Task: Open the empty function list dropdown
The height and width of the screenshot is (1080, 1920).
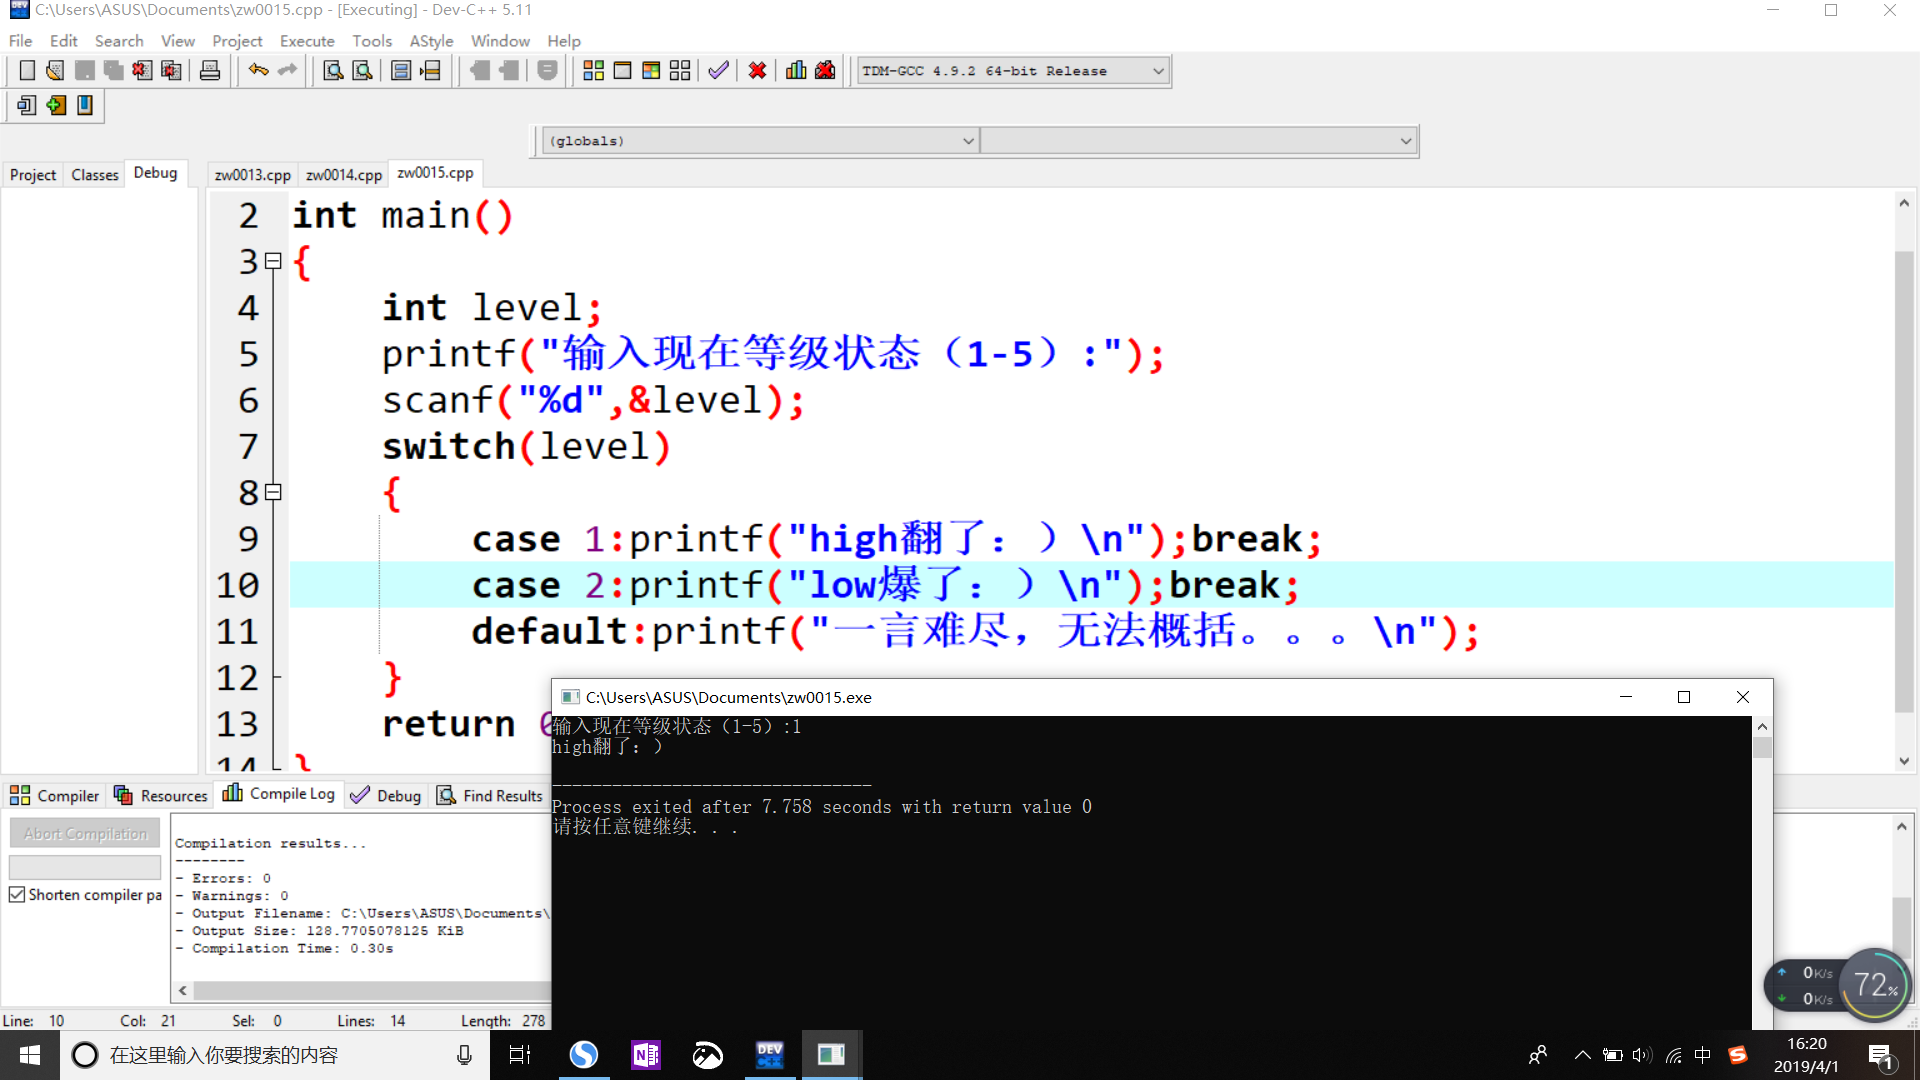Action: click(x=1405, y=141)
